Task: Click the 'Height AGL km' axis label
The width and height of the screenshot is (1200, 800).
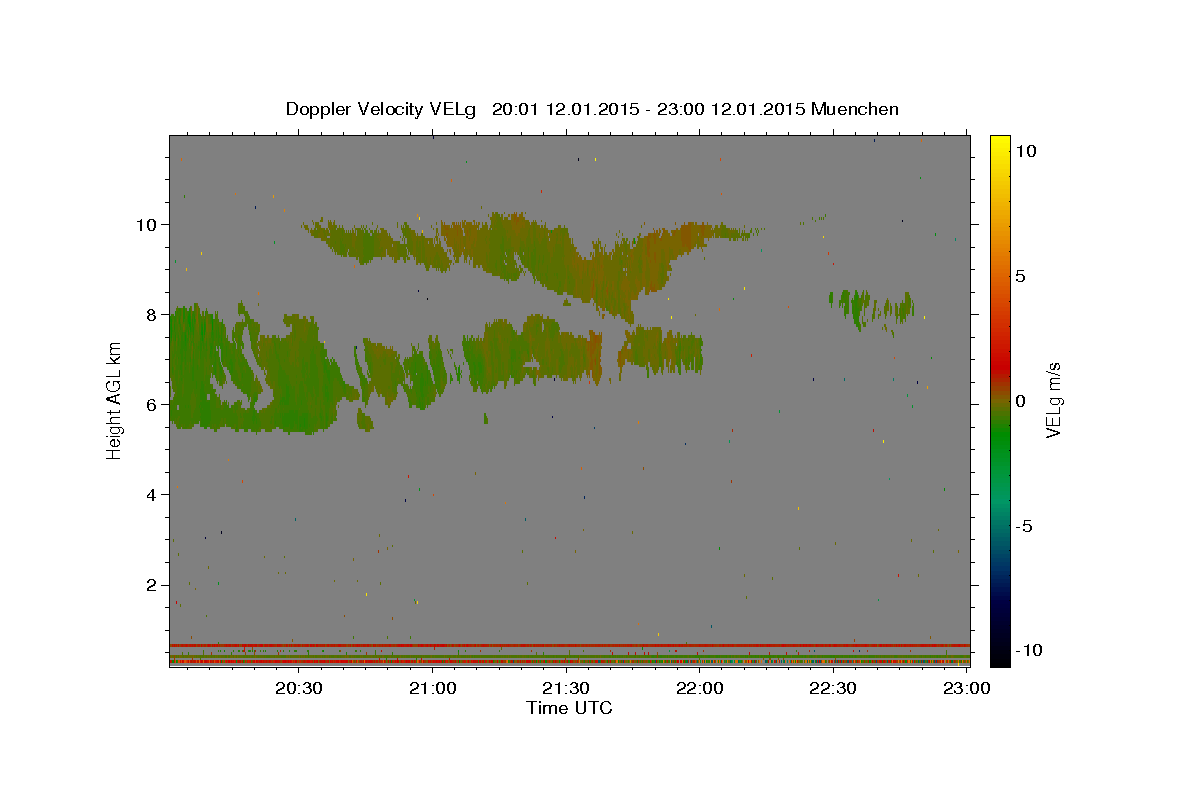Action: 115,400
